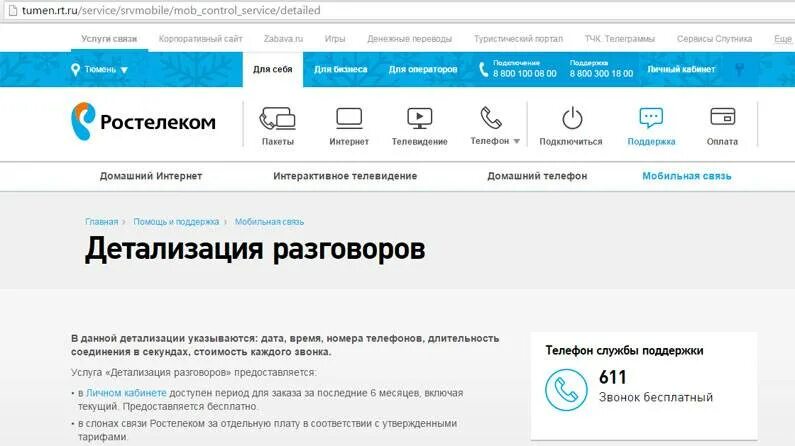Click the Ростелеком logo
Viewport: 795px width, 446px height.
[x=143, y=121]
